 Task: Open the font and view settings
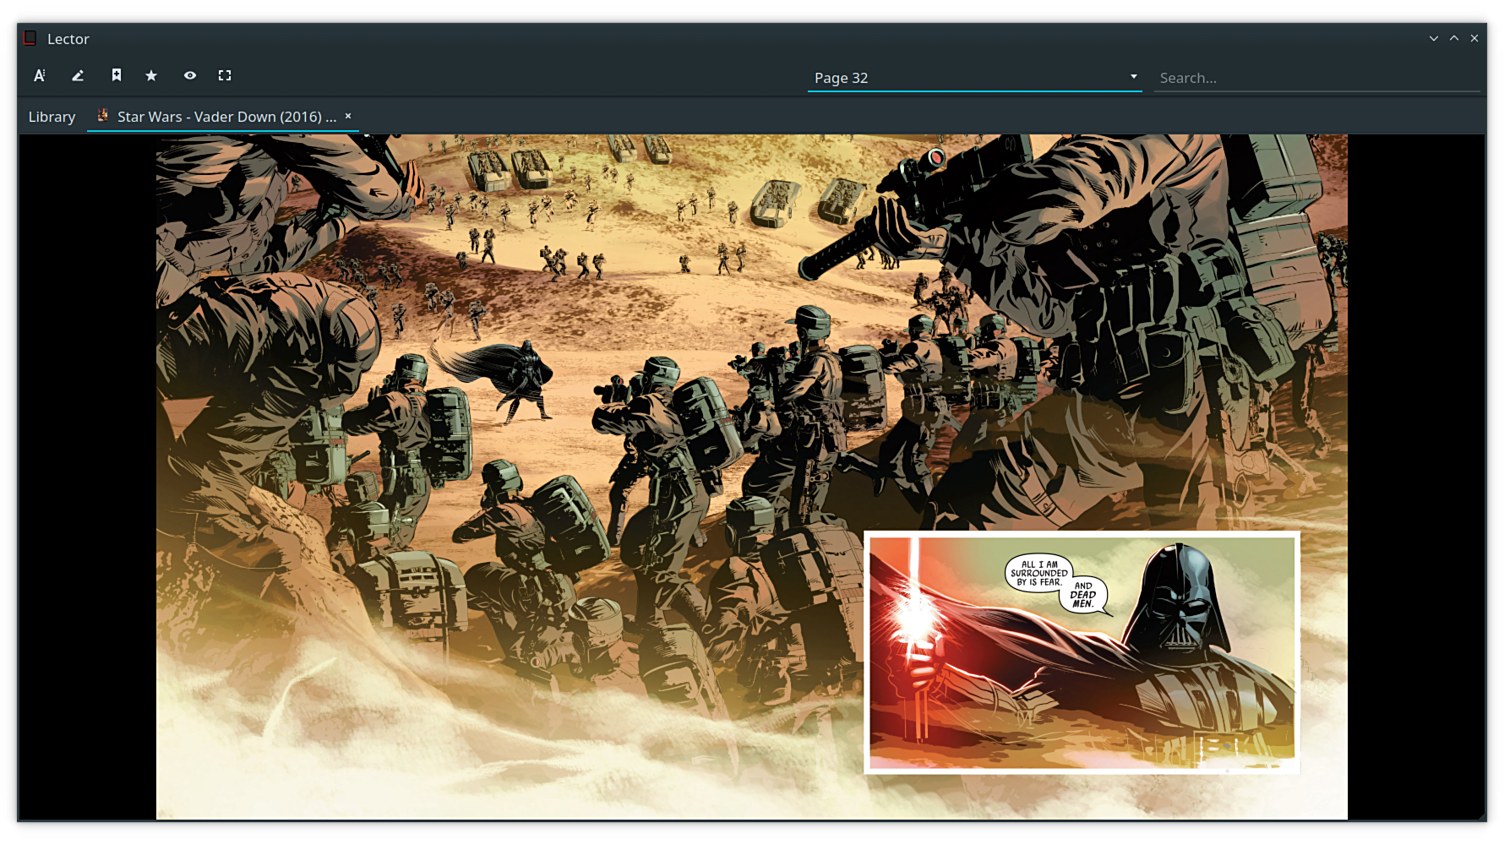(x=40, y=76)
